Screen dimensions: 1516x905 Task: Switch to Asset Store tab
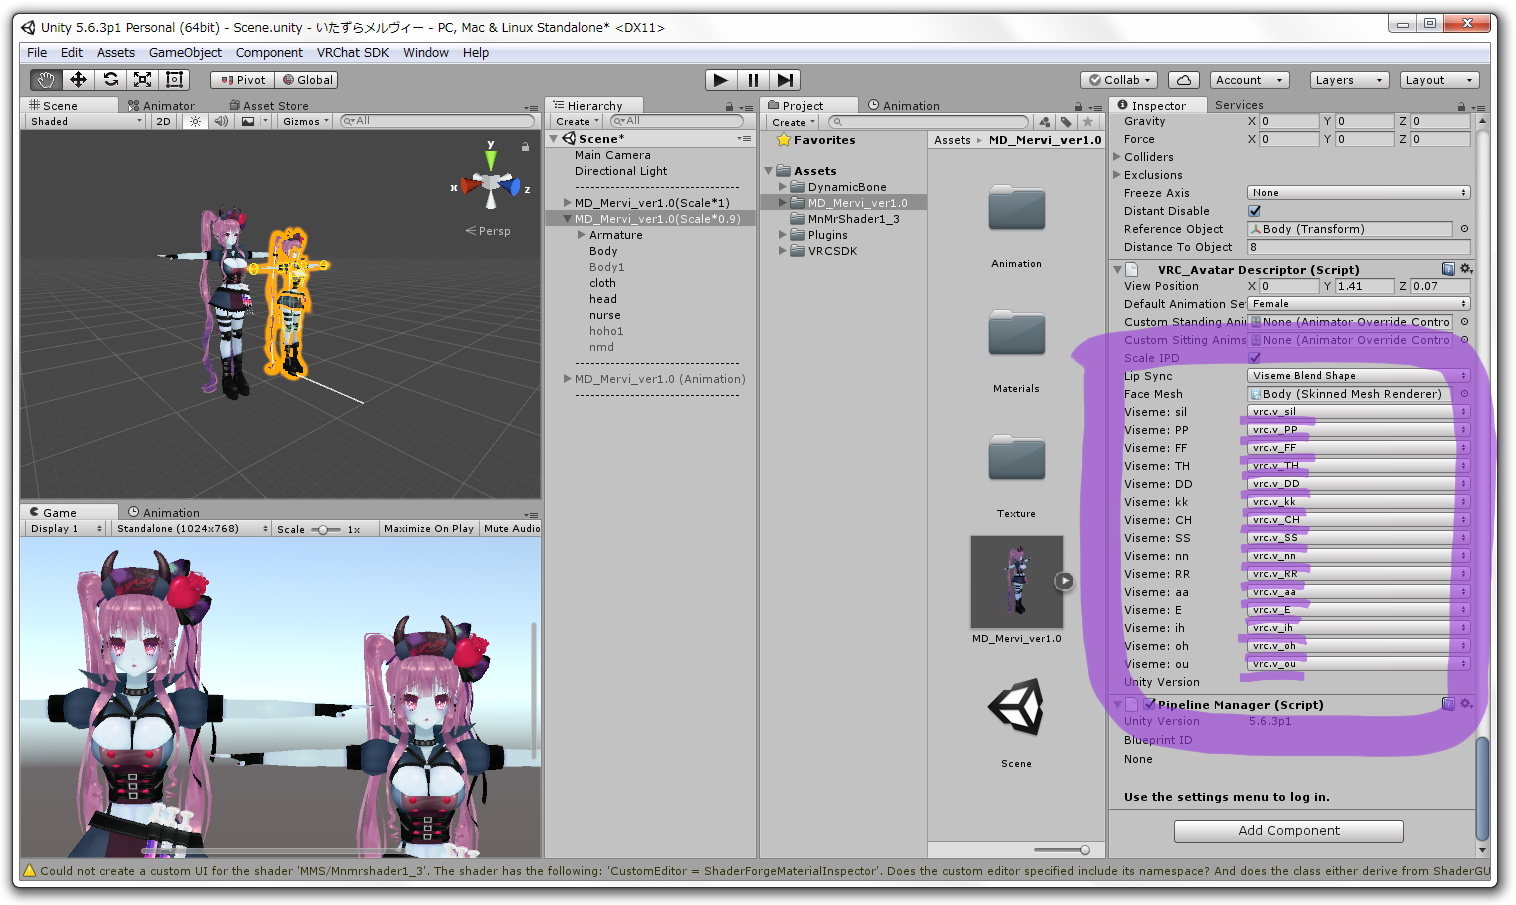[x=268, y=106]
